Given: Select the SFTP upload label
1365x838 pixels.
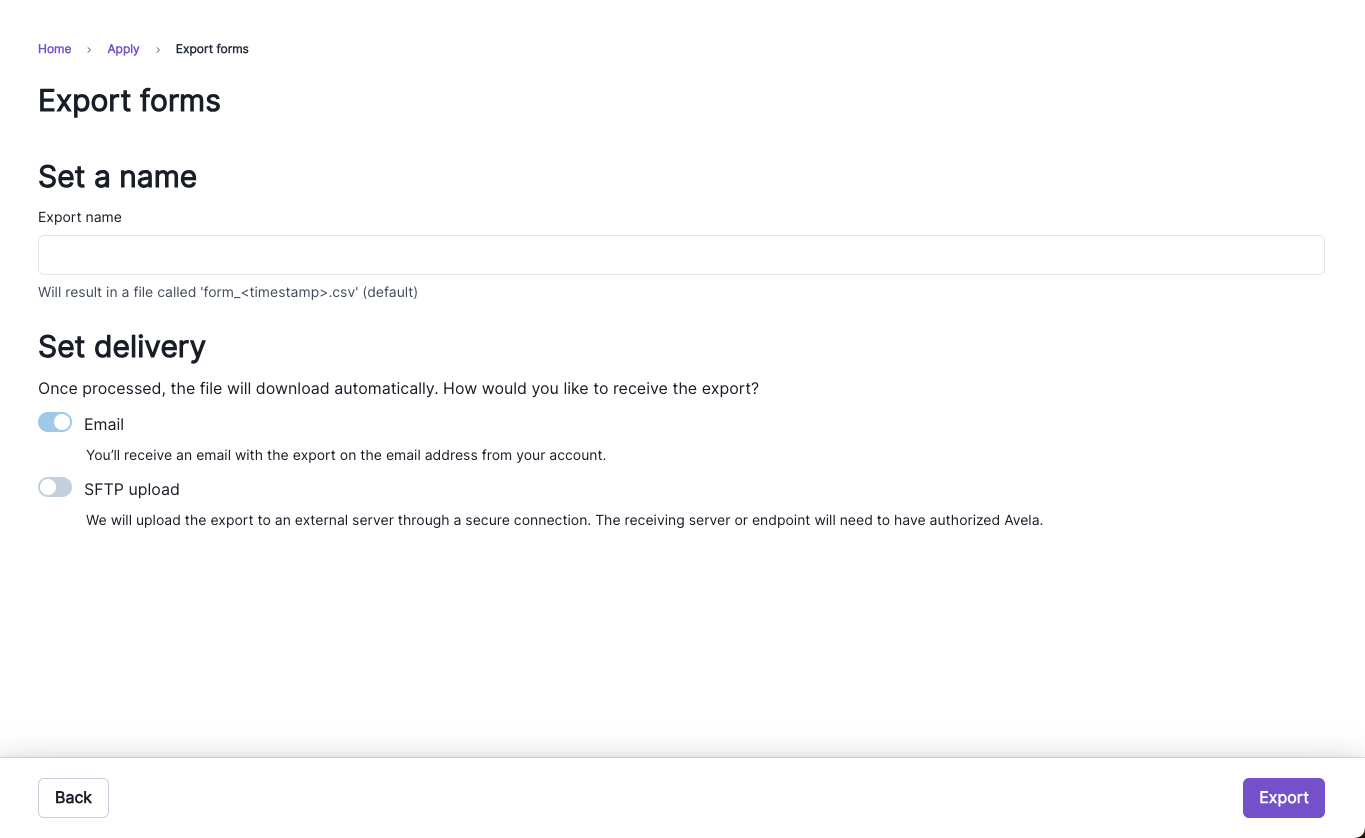Looking at the screenshot, I should (132, 489).
